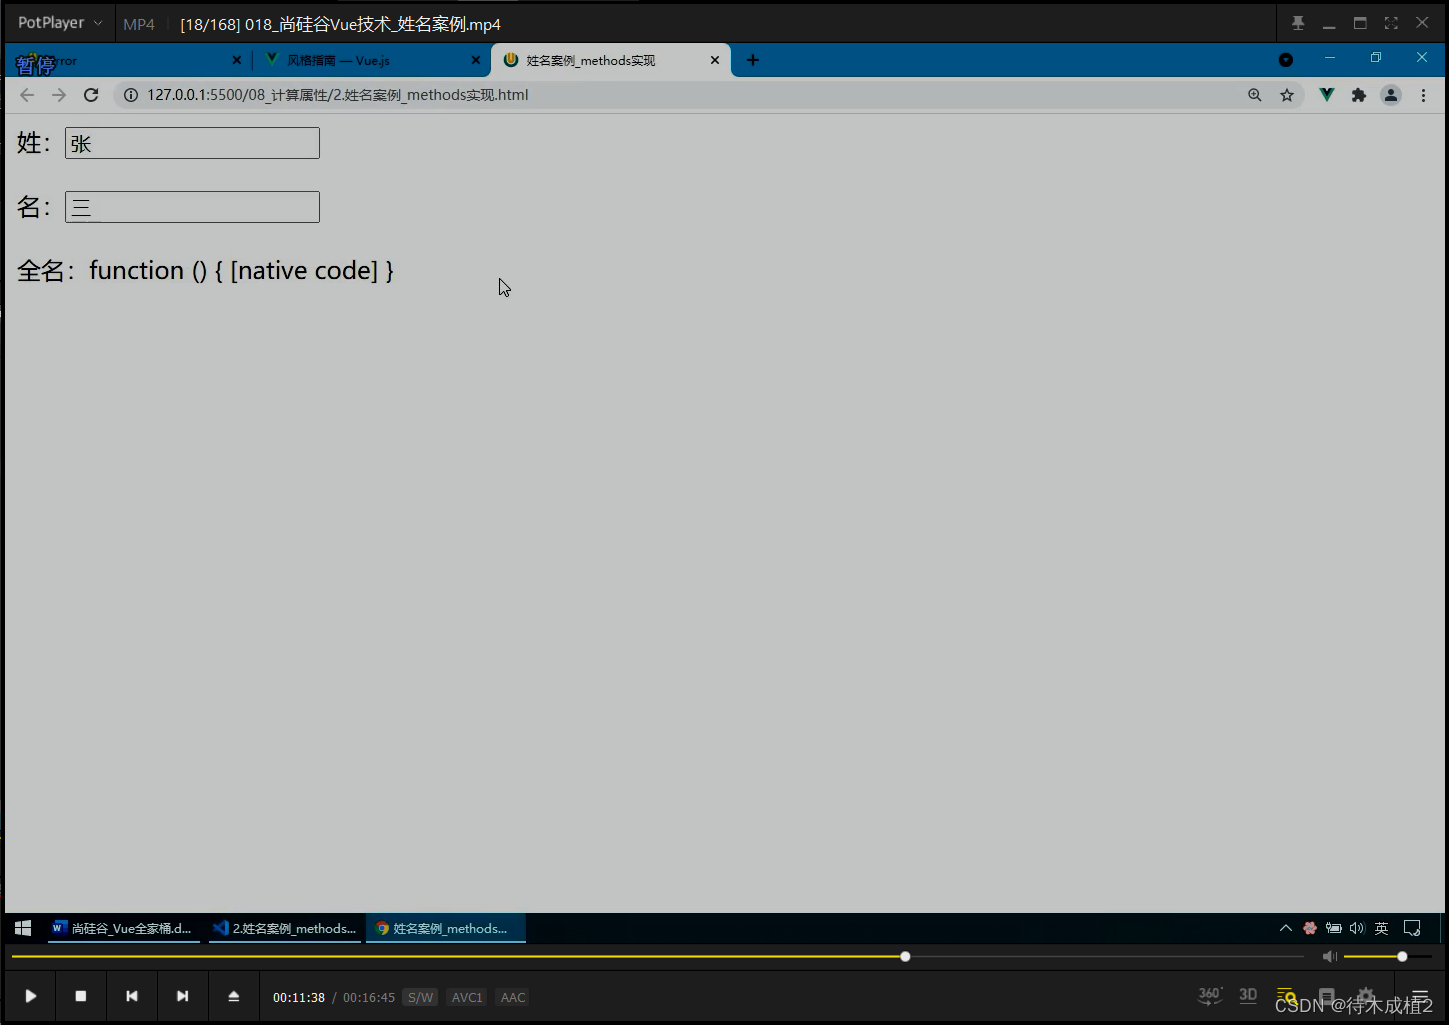Close the first Chrome tab
This screenshot has height=1025, width=1449.
click(237, 60)
